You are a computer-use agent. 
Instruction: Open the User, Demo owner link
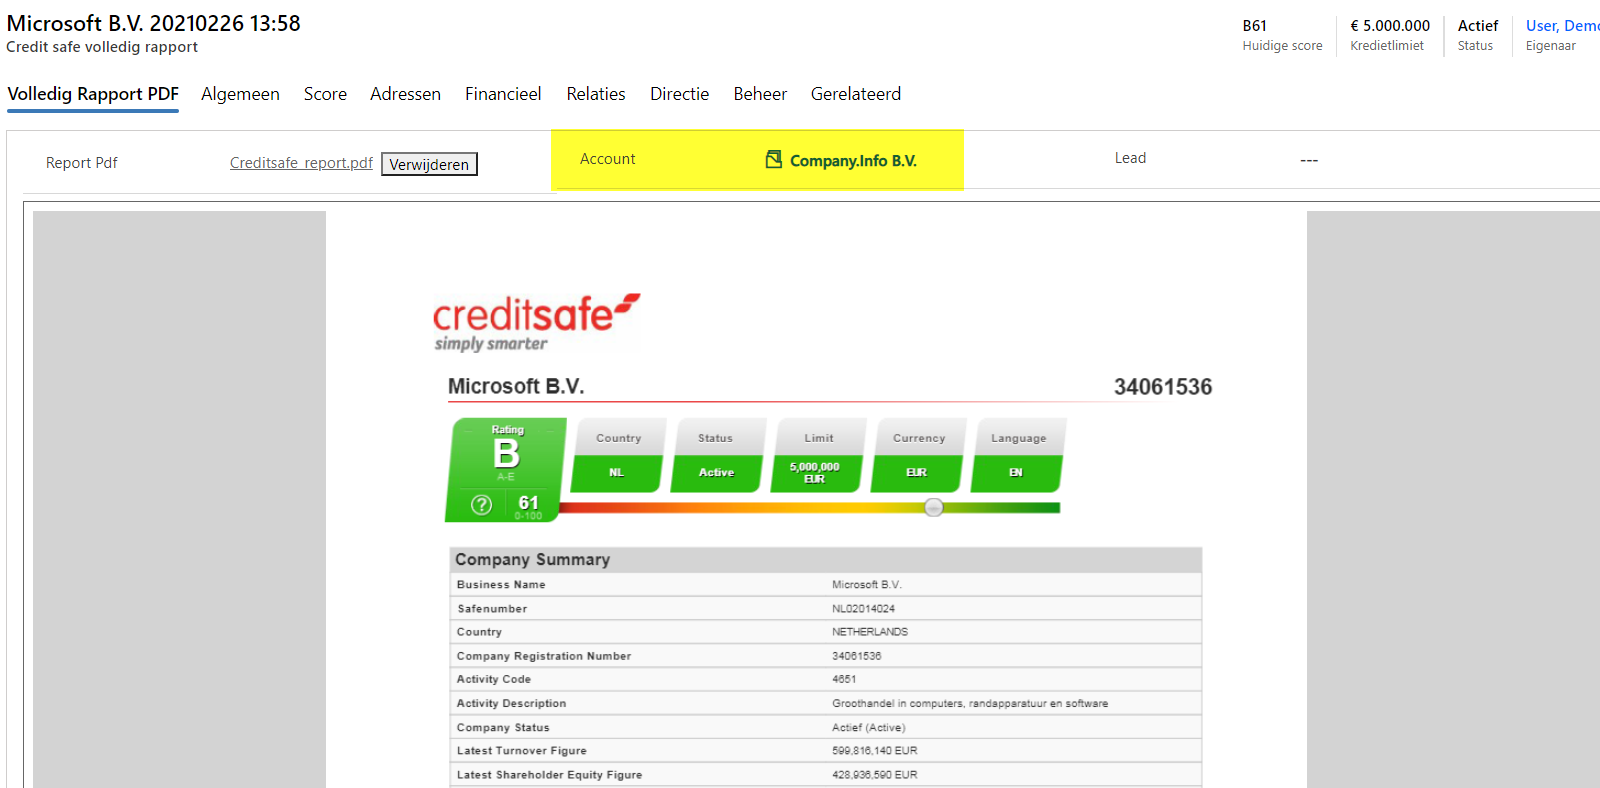[x=1561, y=26]
